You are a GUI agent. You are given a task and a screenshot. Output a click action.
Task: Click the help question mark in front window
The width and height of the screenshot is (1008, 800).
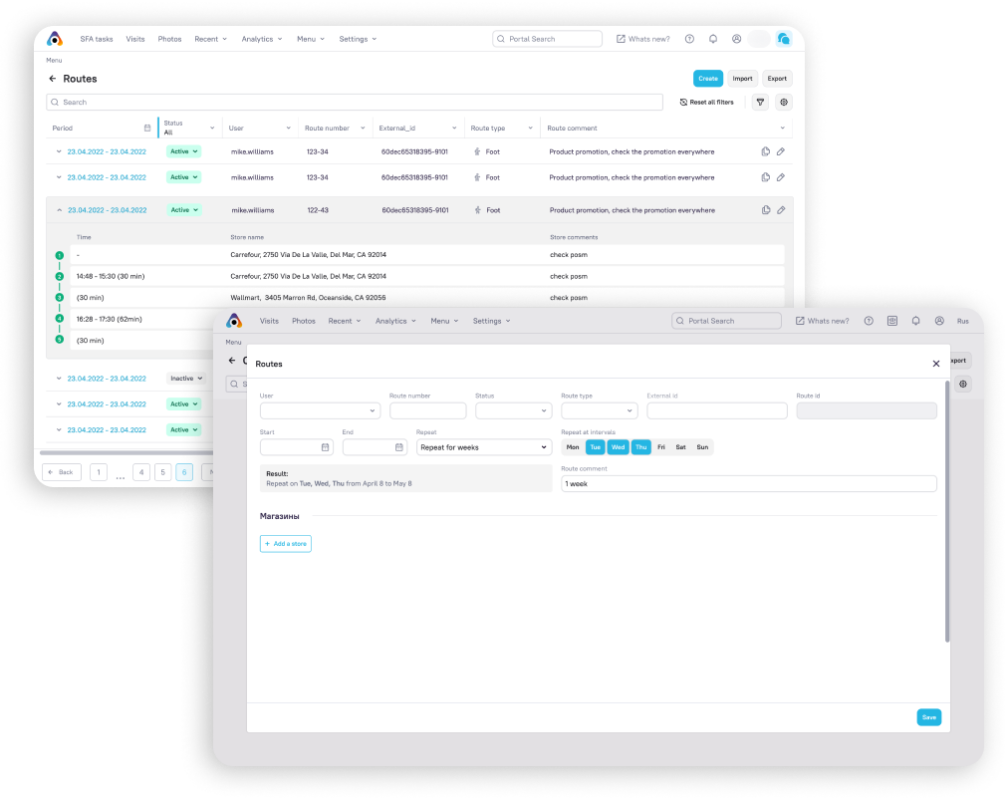click(868, 321)
